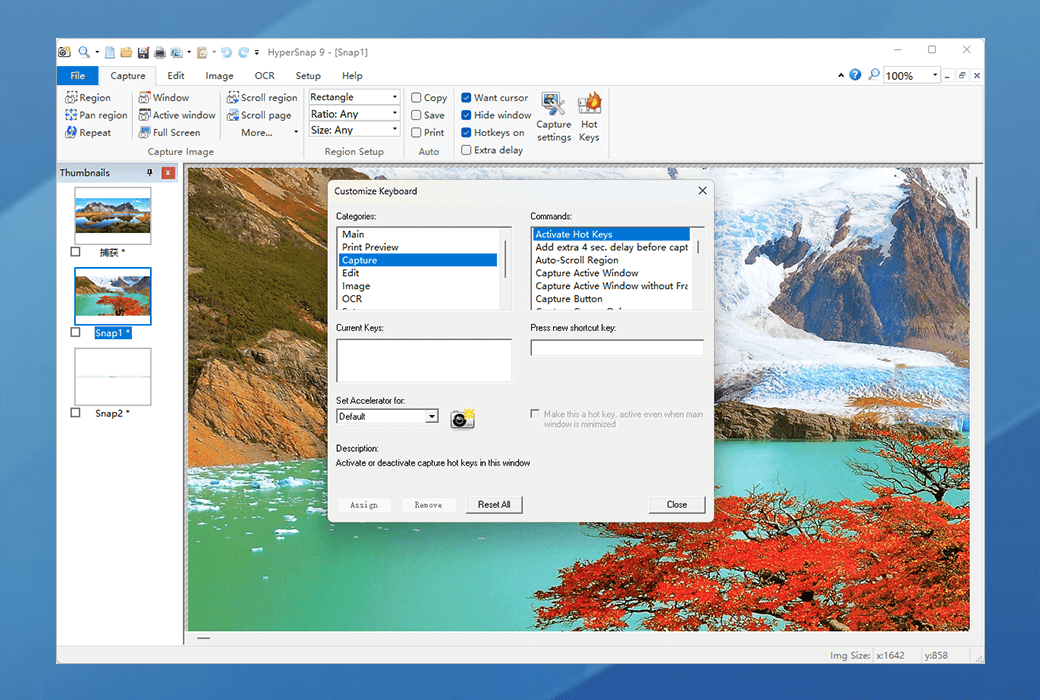Open the Hot Keys settings
Viewport: 1040px width, 700px height.
(589, 117)
